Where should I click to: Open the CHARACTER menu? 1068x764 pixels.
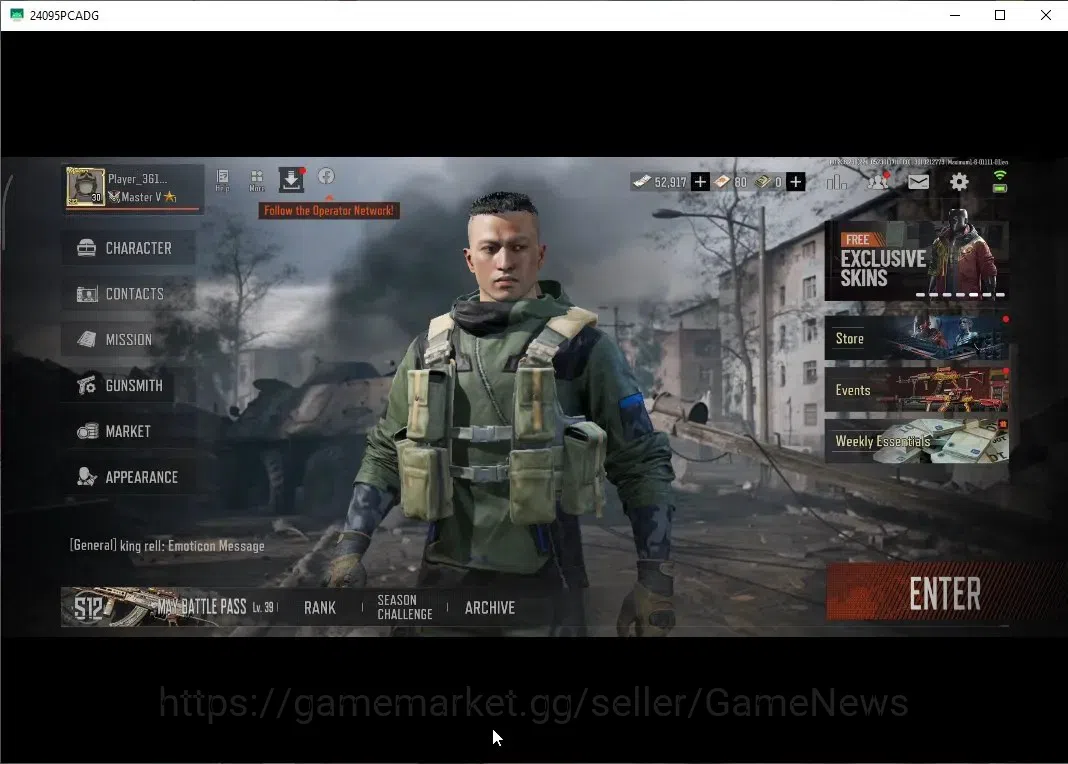pyautogui.click(x=128, y=248)
